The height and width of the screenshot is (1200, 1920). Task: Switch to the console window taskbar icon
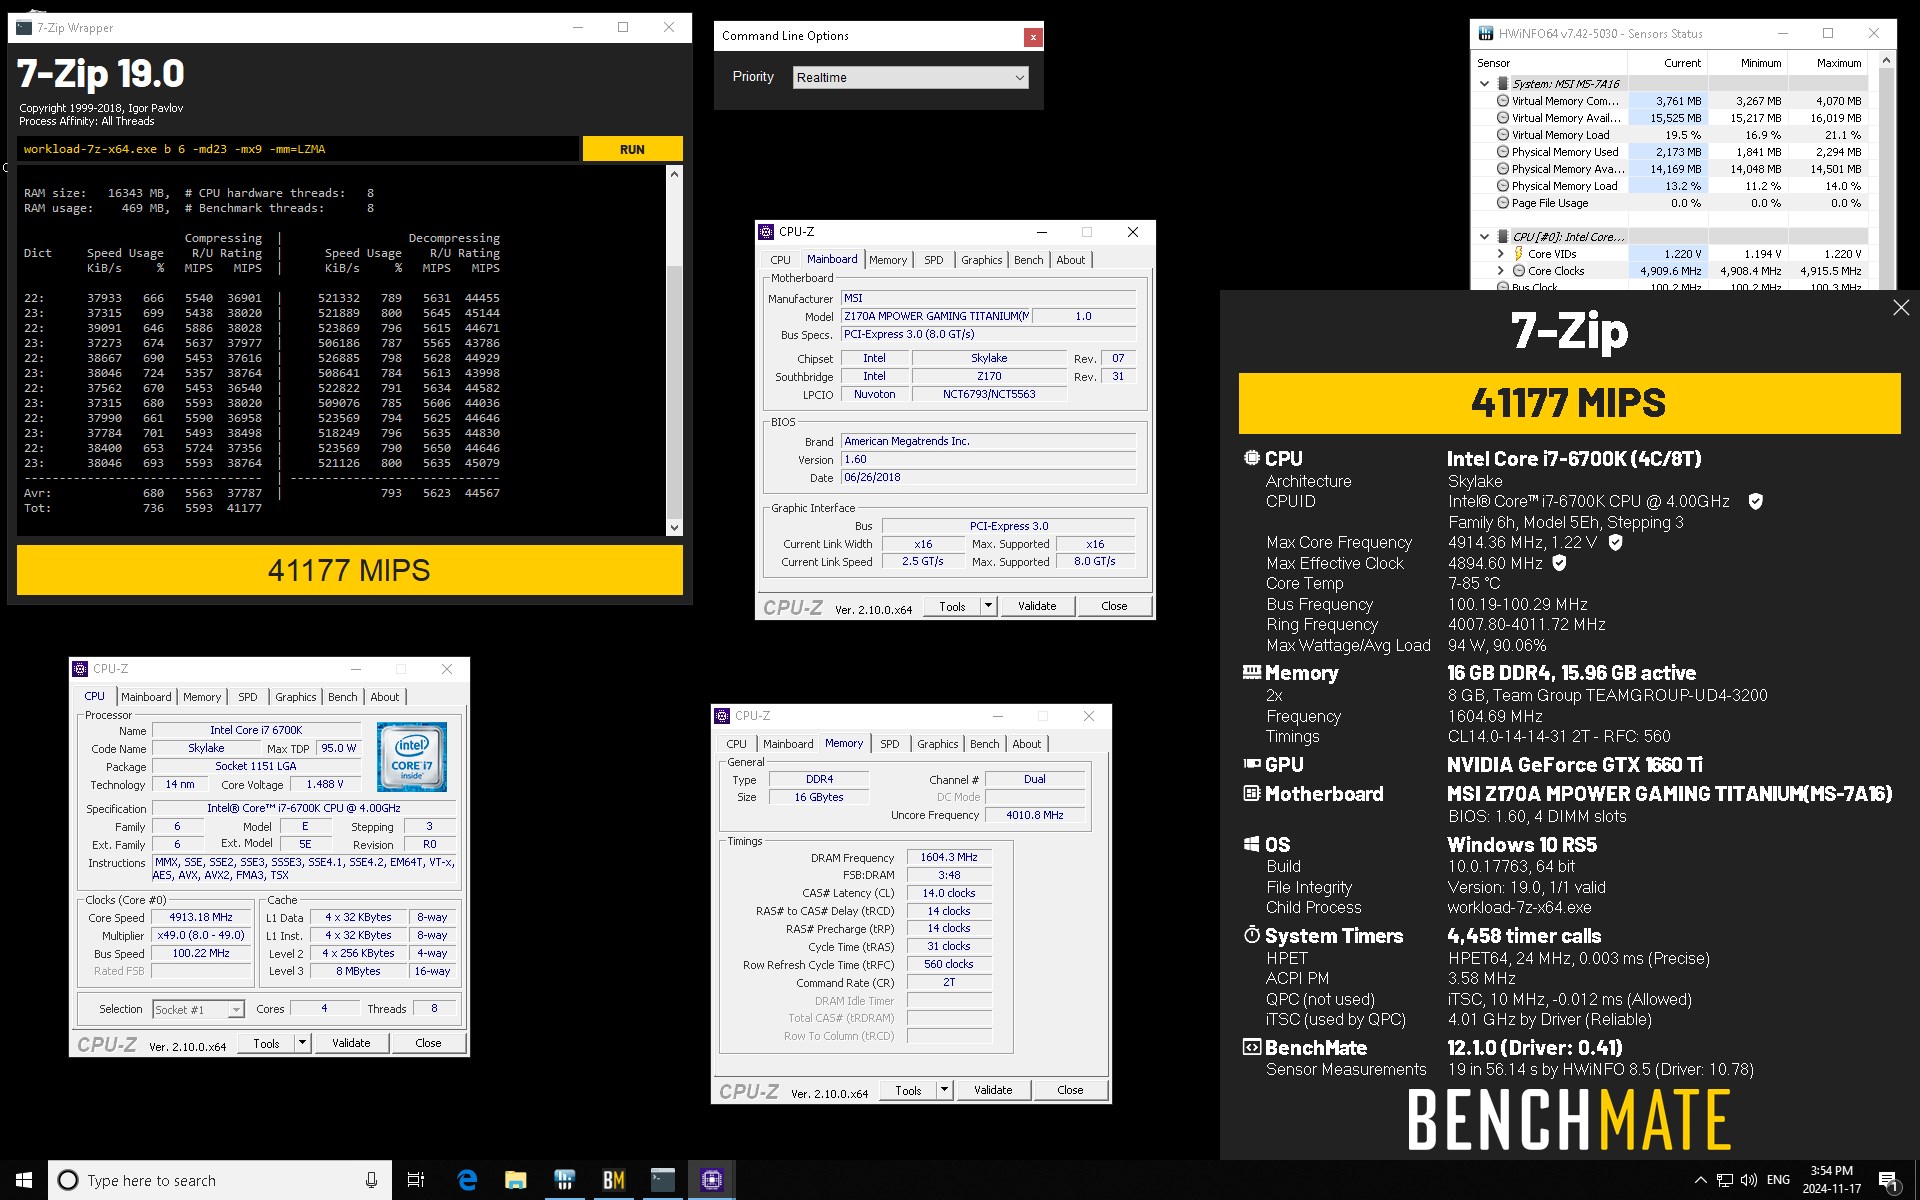point(662,1180)
